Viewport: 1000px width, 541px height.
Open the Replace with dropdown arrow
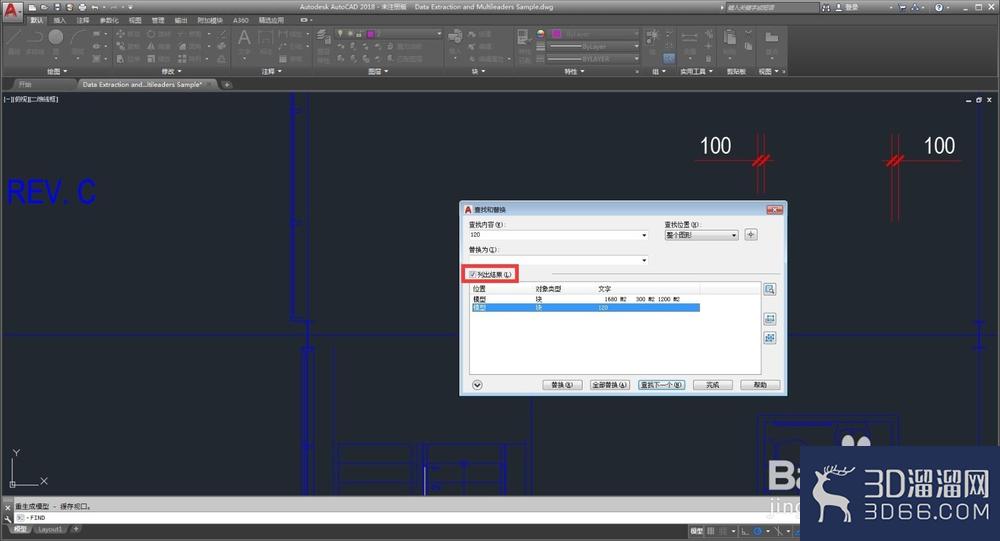click(644, 260)
